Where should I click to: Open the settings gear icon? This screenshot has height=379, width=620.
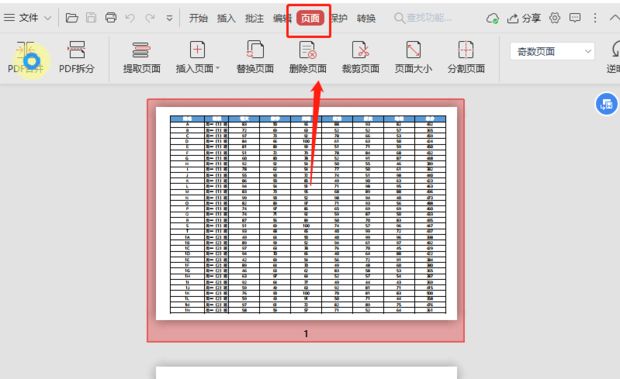(555, 18)
